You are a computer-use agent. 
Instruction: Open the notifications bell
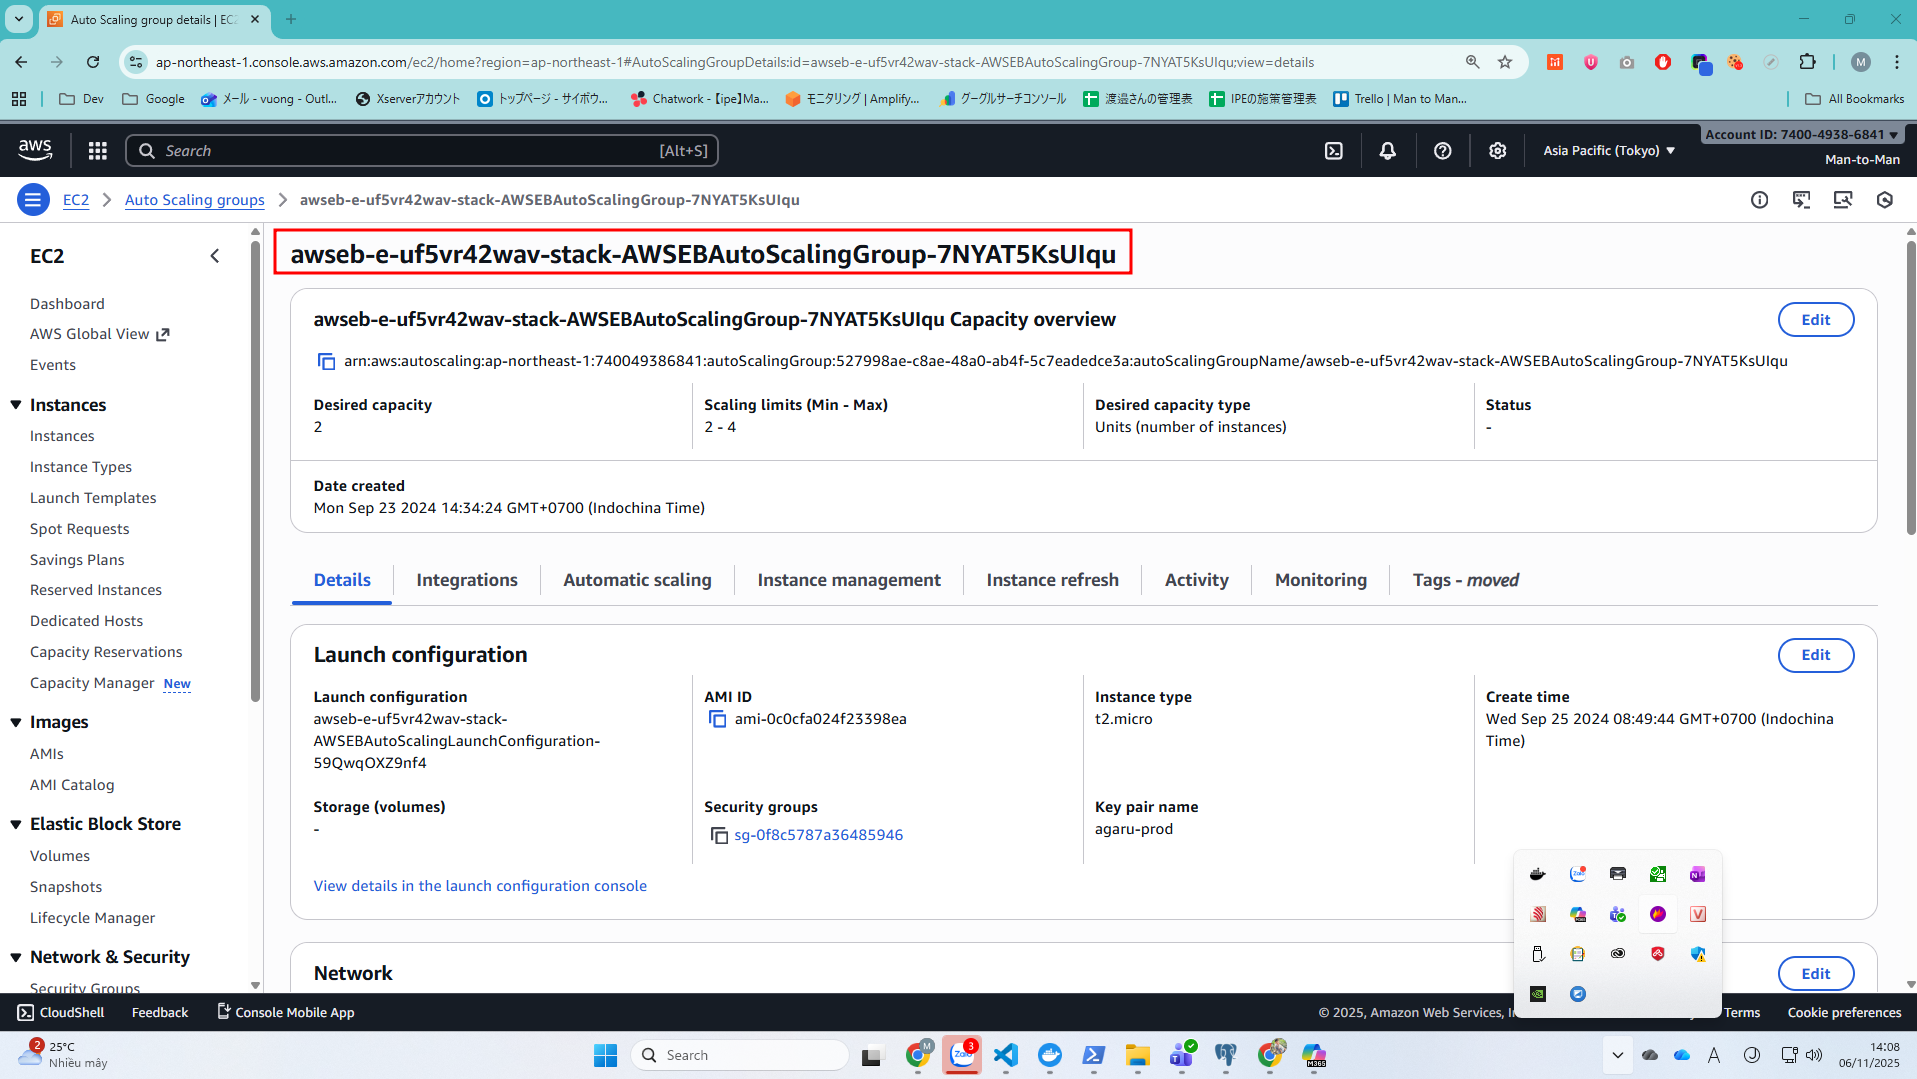1387,151
